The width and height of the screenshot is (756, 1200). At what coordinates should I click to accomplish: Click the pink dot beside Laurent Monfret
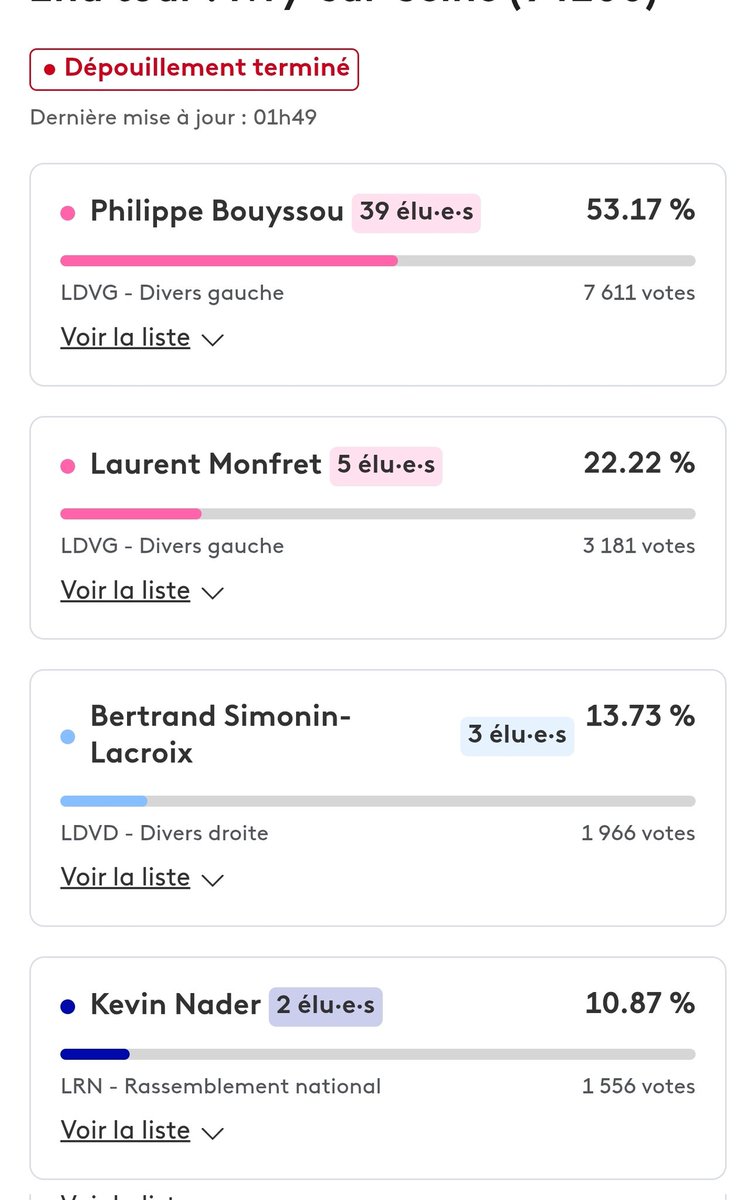pos(68,466)
